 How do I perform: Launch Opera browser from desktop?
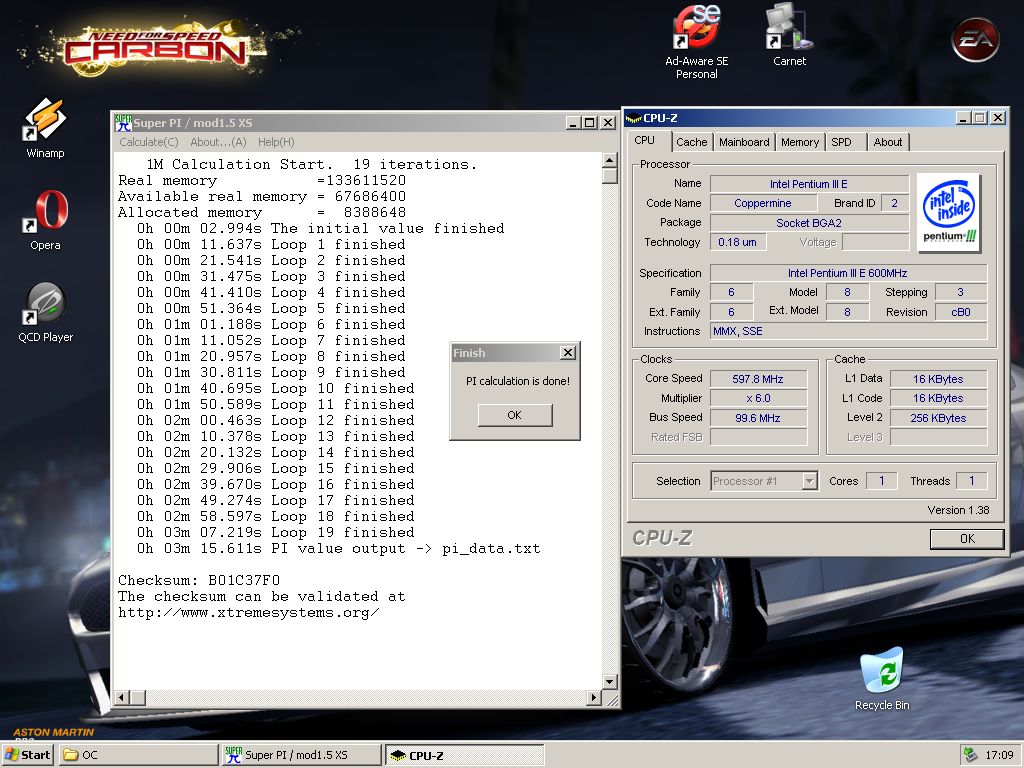coord(45,220)
